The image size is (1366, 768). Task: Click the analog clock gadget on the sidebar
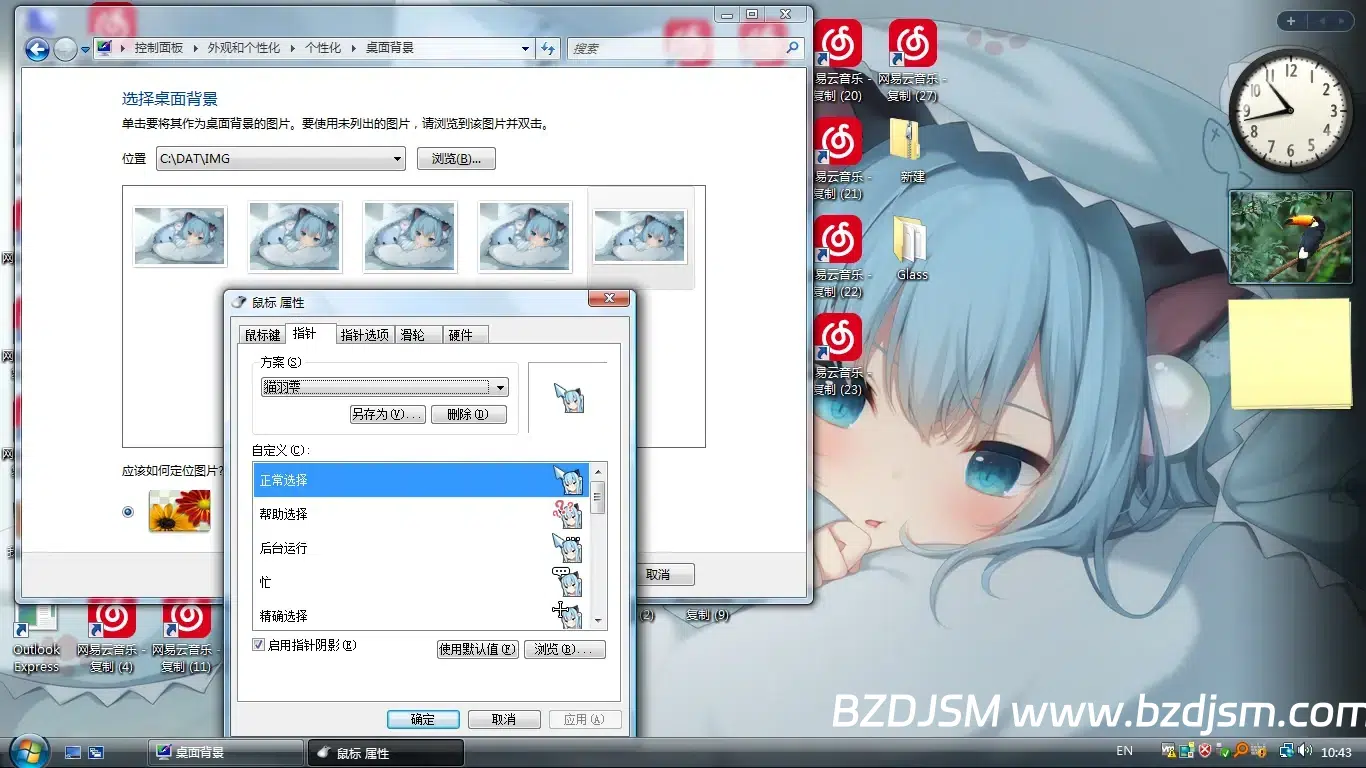1289,112
